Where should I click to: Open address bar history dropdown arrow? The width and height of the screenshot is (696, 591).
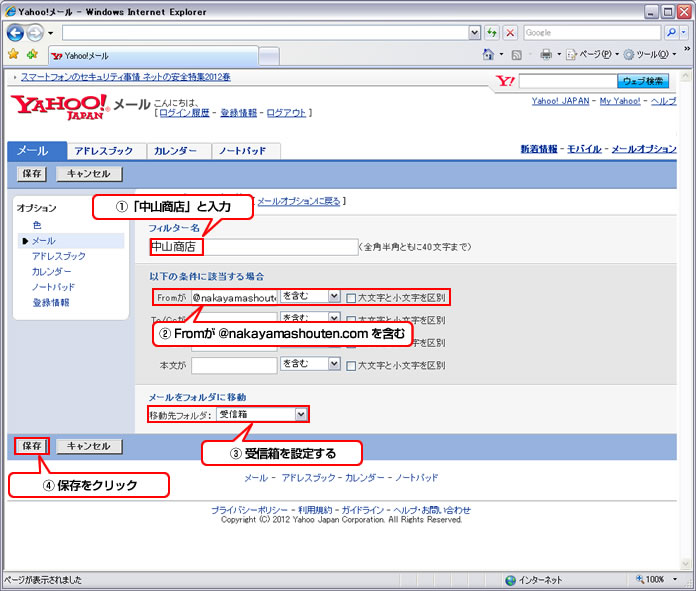475,32
